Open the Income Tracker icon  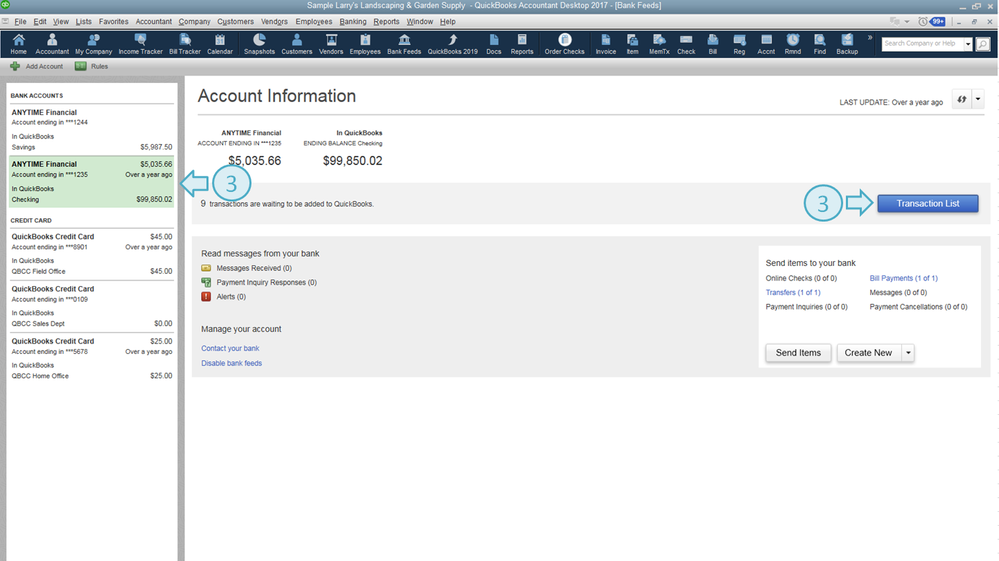pos(140,44)
